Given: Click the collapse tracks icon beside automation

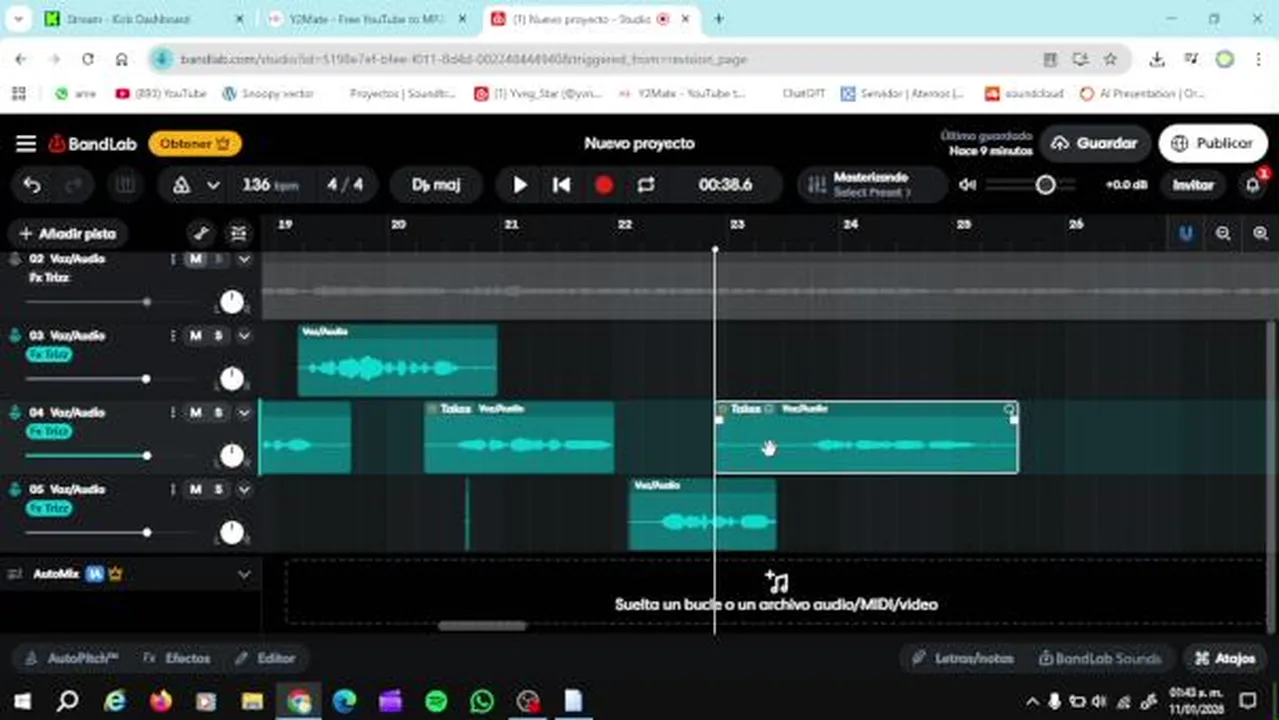Looking at the screenshot, I should 238,233.
